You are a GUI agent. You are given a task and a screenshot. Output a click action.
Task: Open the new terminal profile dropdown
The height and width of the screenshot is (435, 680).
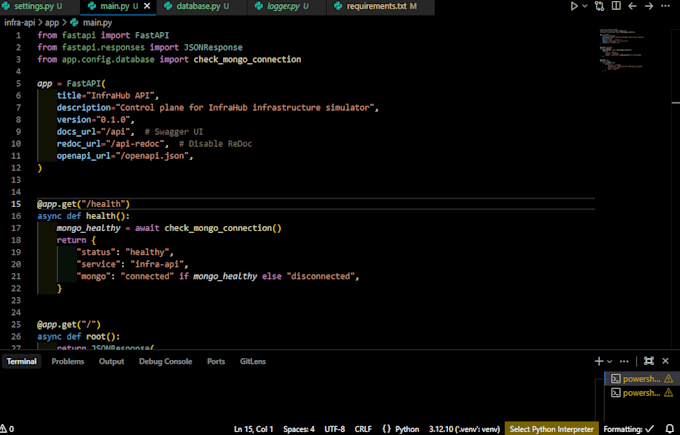(x=609, y=361)
